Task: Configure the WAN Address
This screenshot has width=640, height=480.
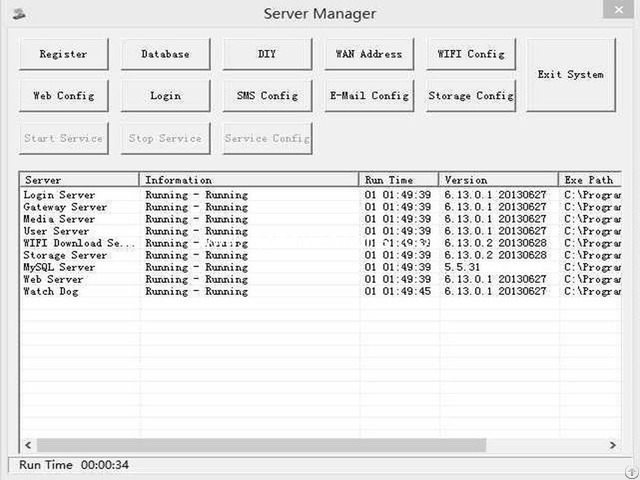Action: click(x=369, y=54)
